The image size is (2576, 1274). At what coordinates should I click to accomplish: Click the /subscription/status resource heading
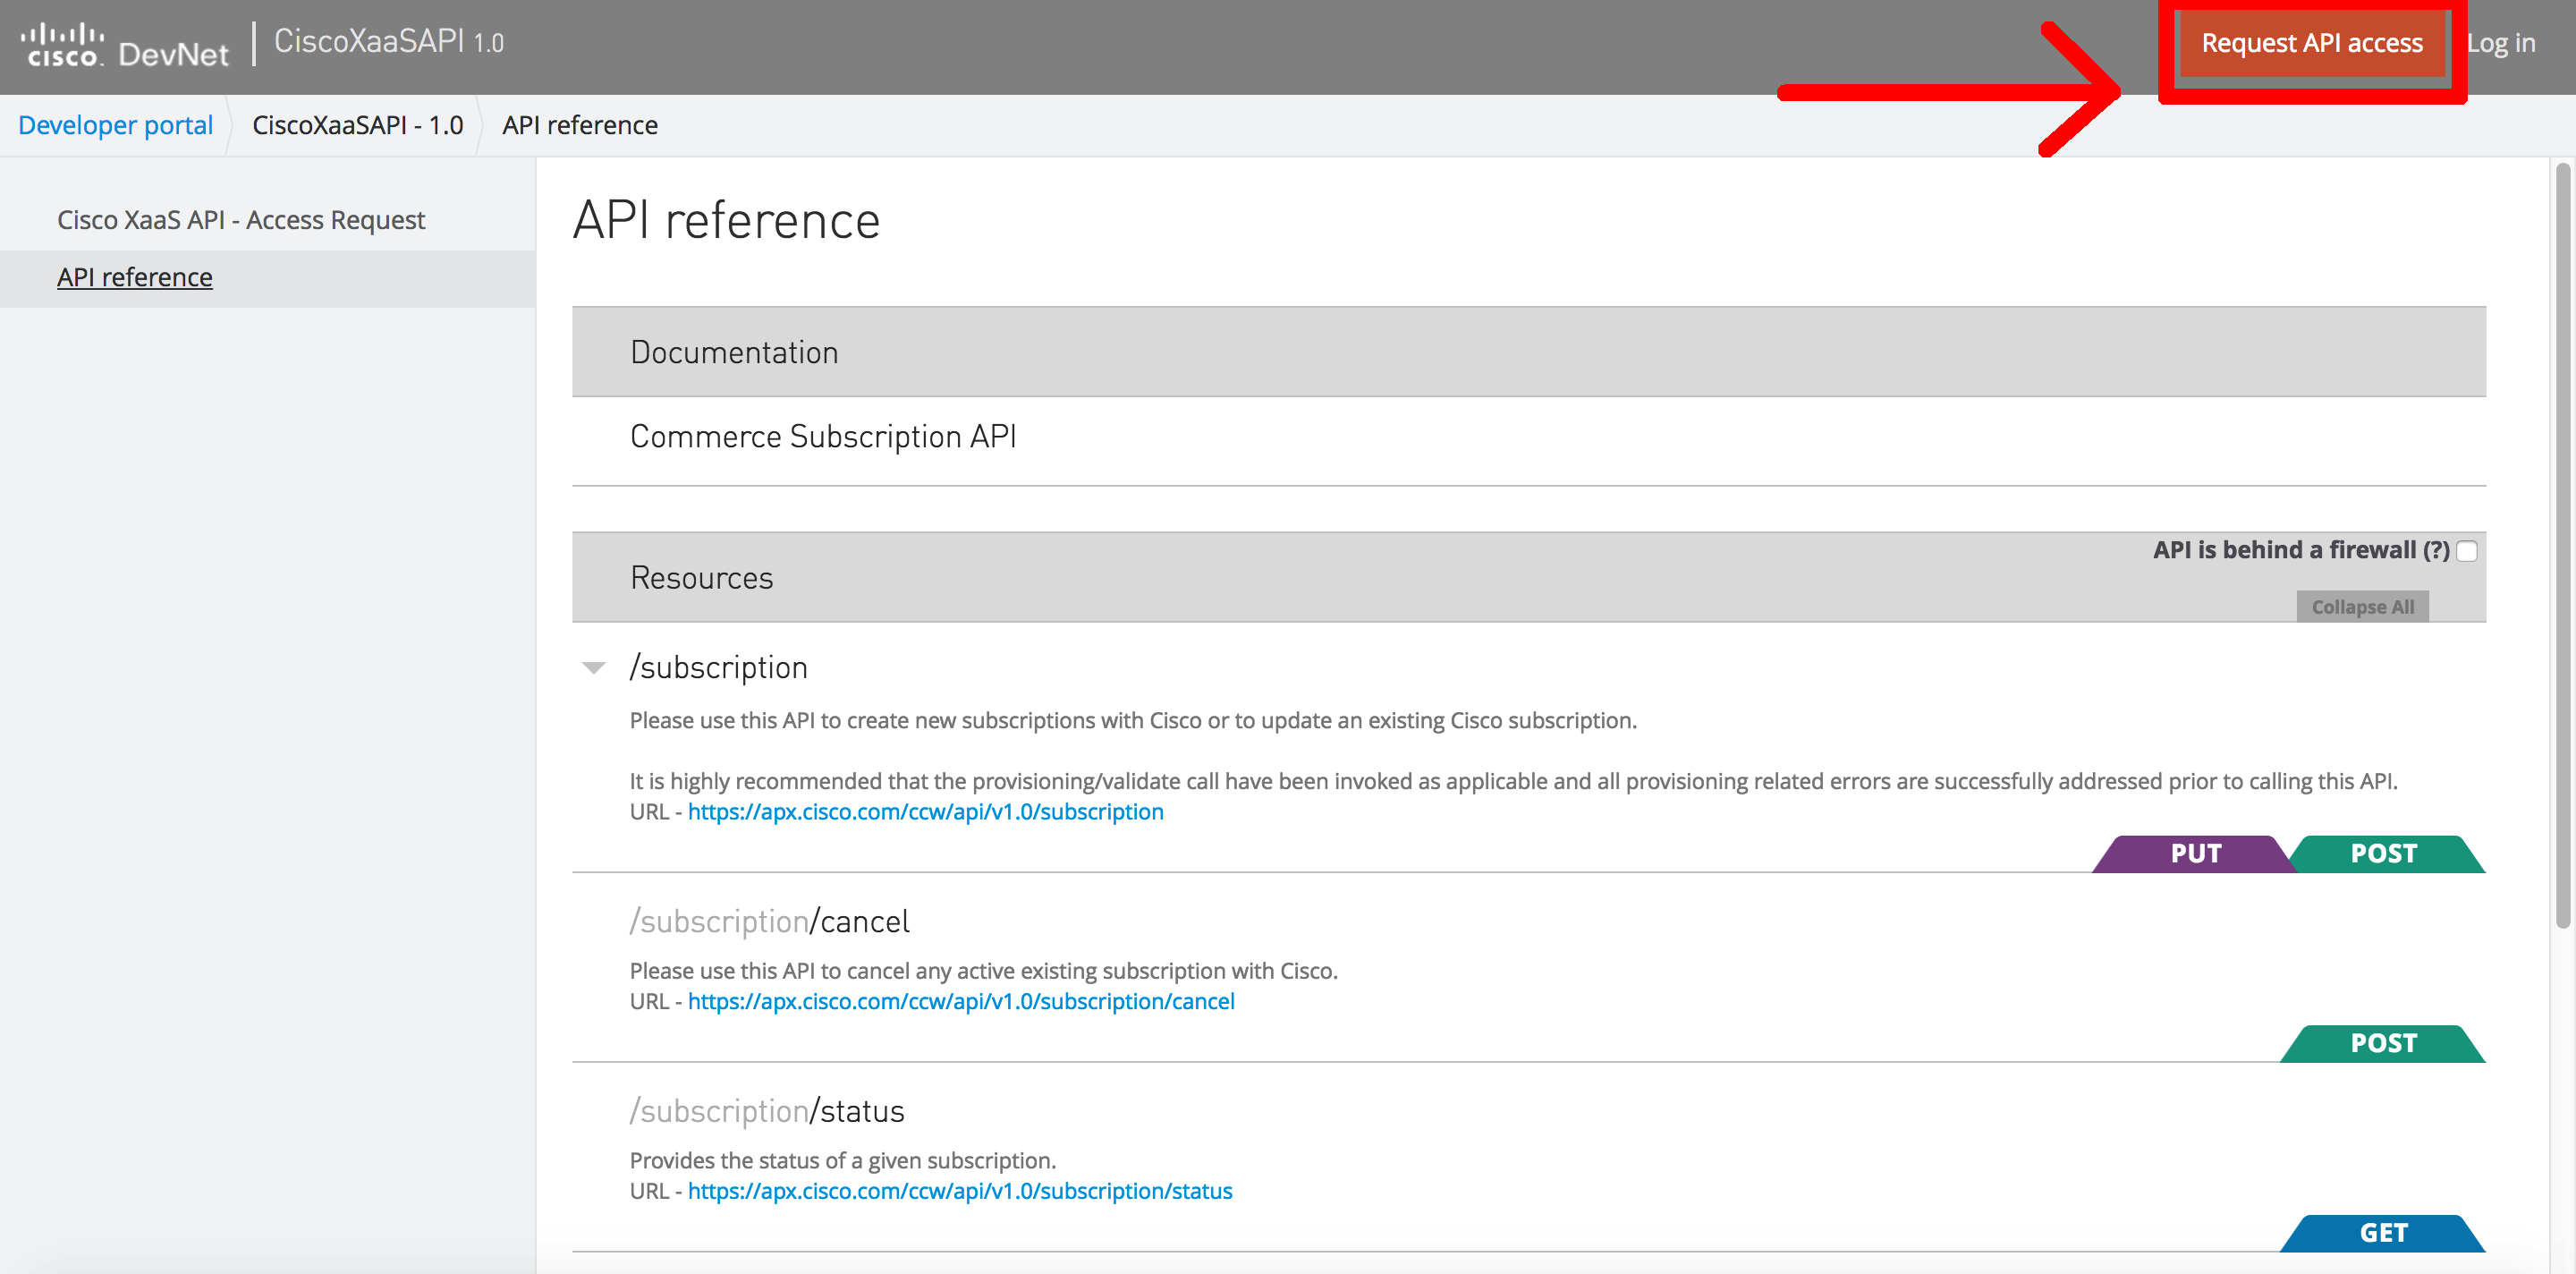click(766, 1111)
